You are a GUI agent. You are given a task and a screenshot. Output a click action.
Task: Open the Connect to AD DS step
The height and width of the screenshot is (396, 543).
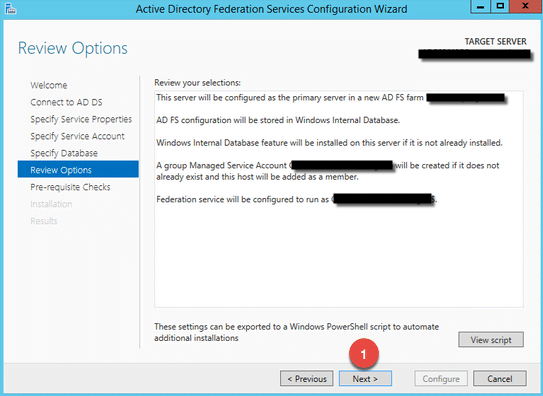(66, 102)
